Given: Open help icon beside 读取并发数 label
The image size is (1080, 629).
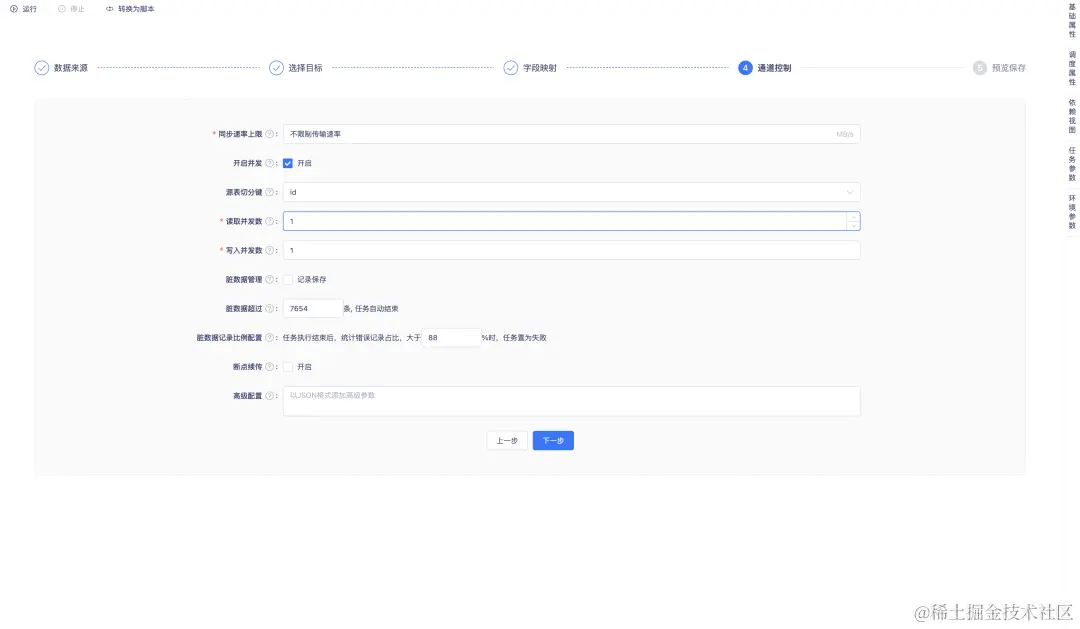Looking at the screenshot, I should [x=269, y=221].
